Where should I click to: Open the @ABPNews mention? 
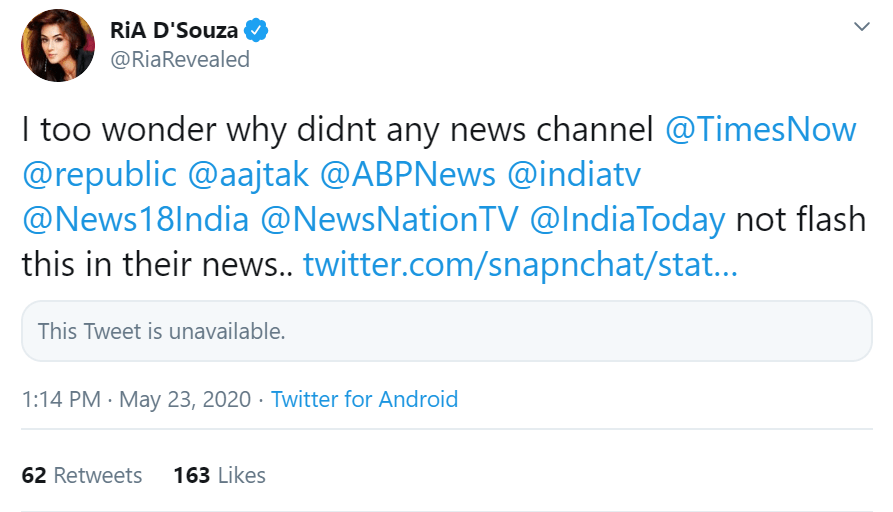click(x=408, y=175)
